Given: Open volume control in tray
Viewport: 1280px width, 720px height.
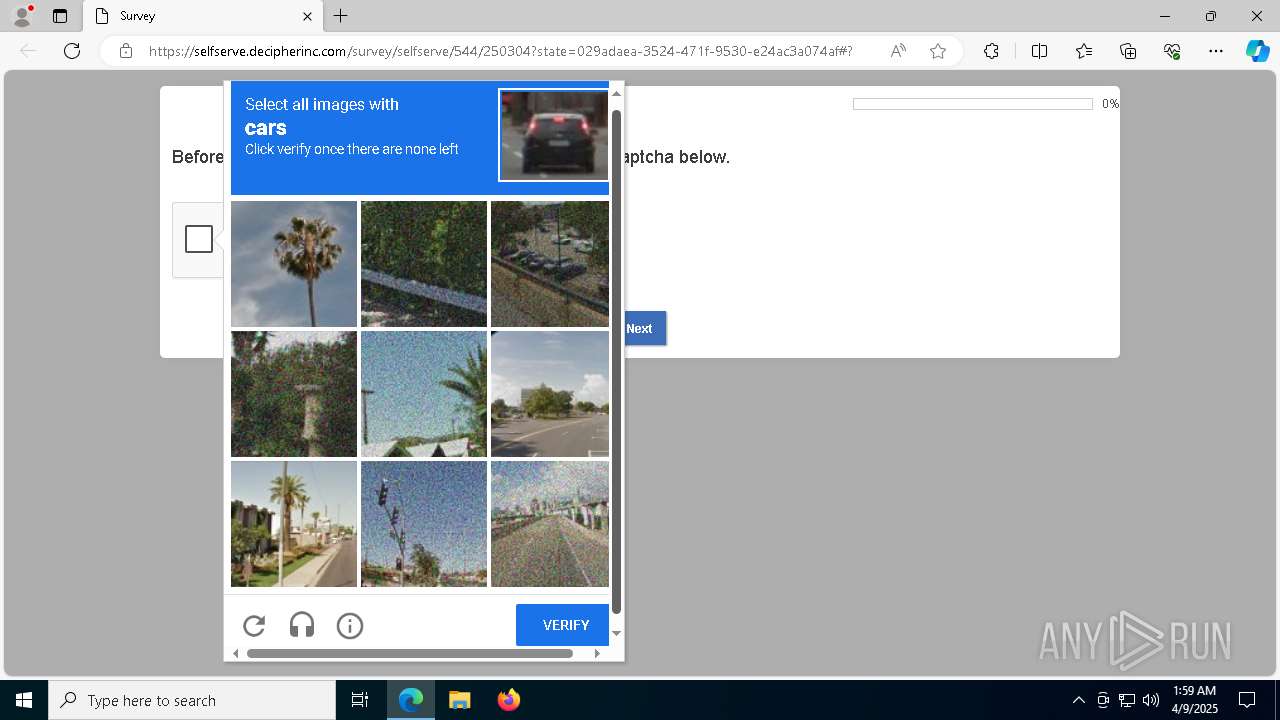Looking at the screenshot, I should pyautogui.click(x=1150, y=700).
